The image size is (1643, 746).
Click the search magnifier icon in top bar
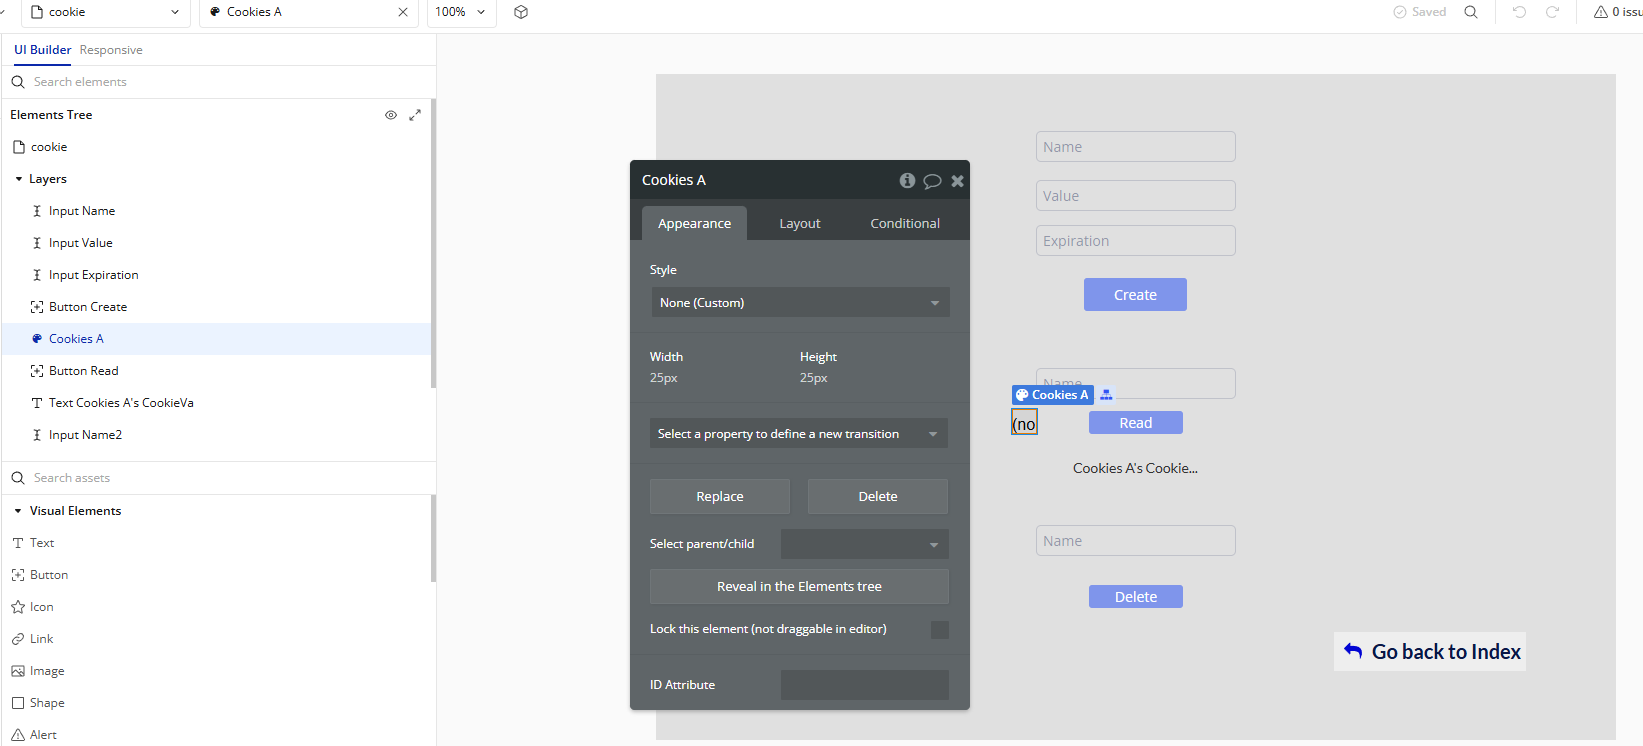tap(1471, 12)
